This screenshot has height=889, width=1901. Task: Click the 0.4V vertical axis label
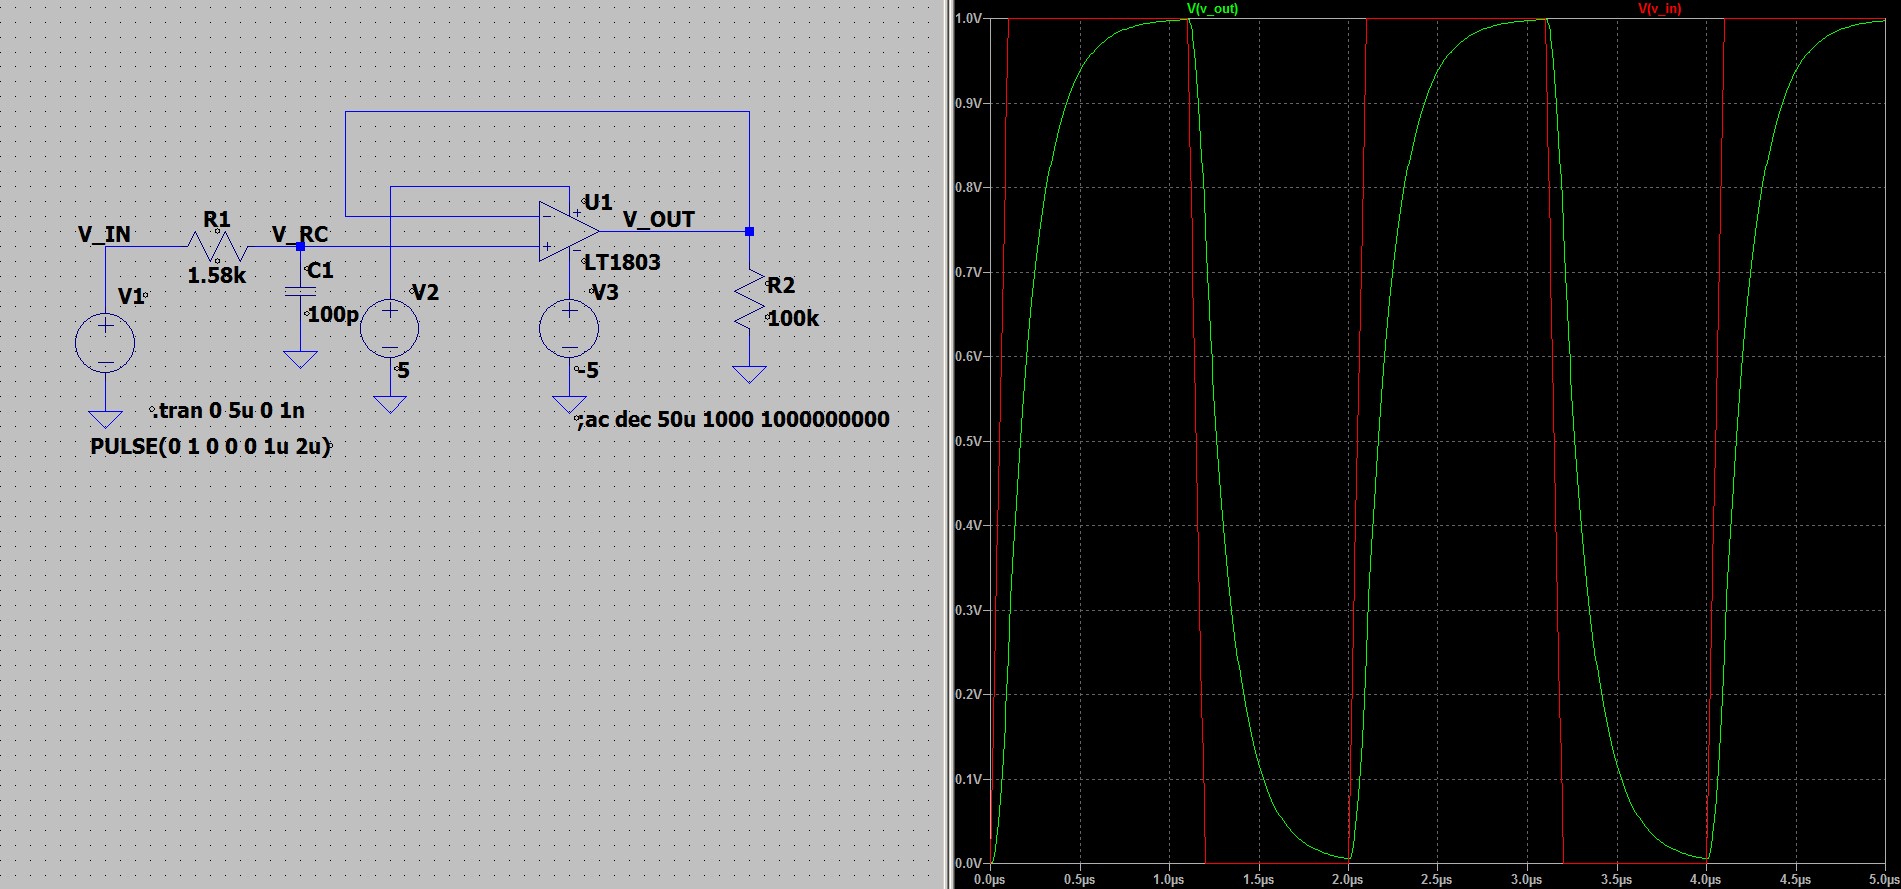tap(968, 525)
